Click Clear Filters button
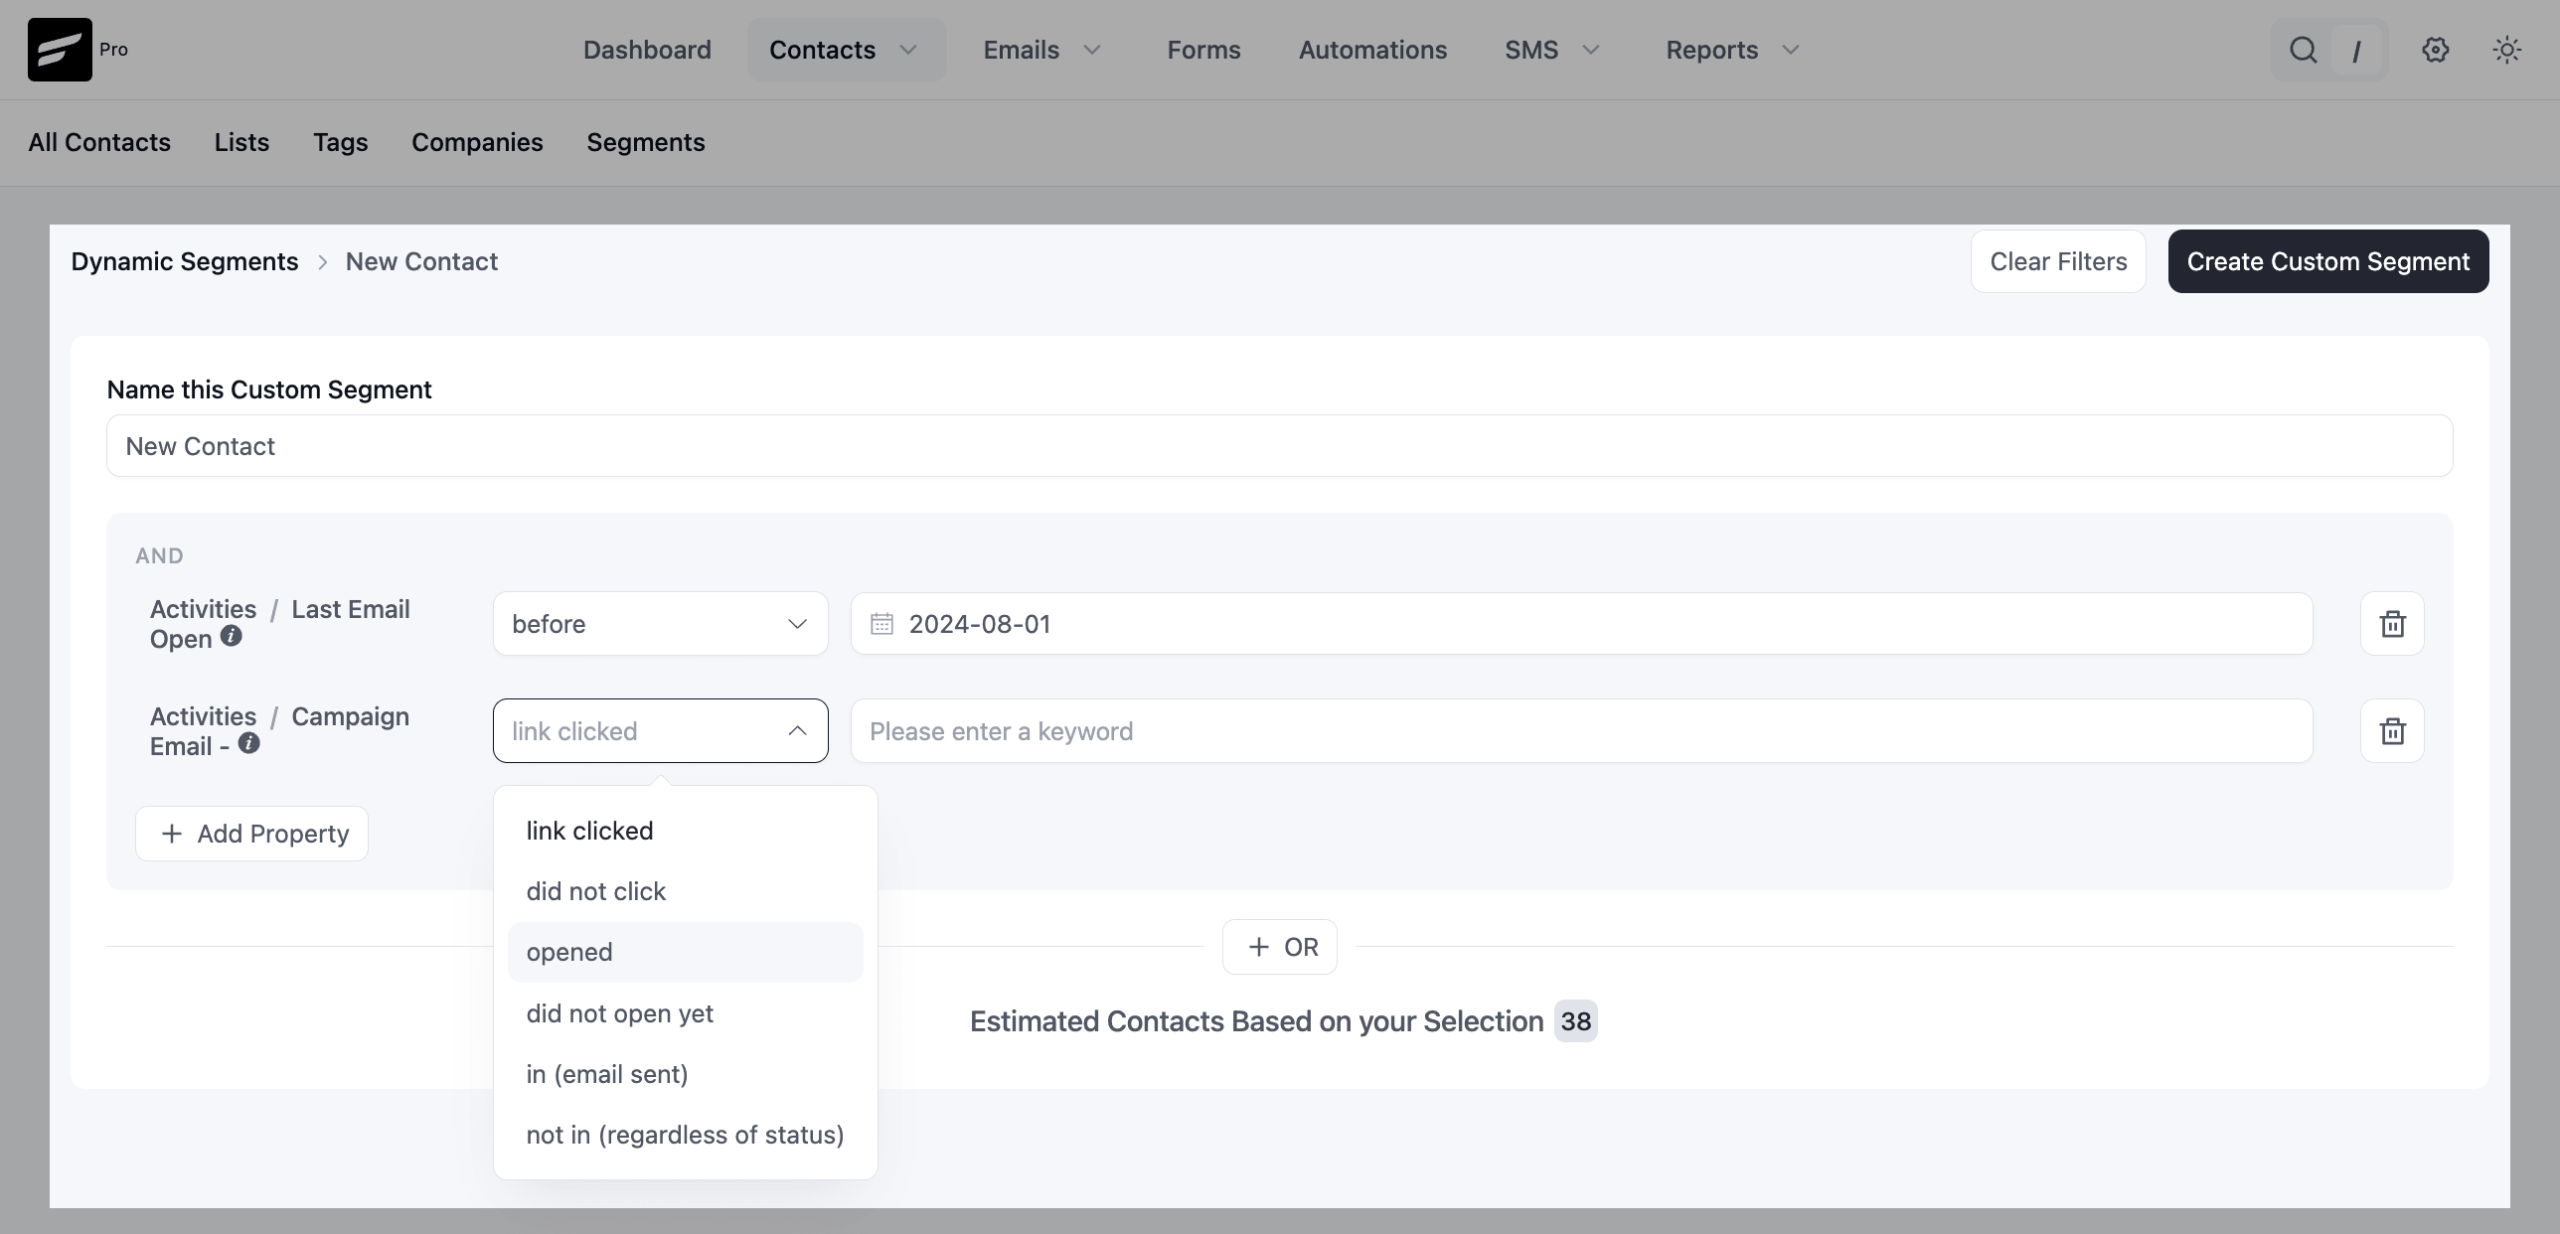This screenshot has width=2560, height=1234. pos(2058,261)
